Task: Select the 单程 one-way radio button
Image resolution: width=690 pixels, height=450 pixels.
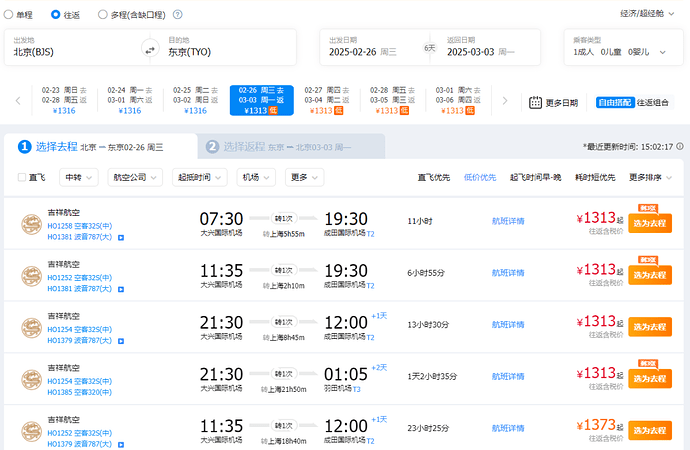Action: pyautogui.click(x=9, y=15)
